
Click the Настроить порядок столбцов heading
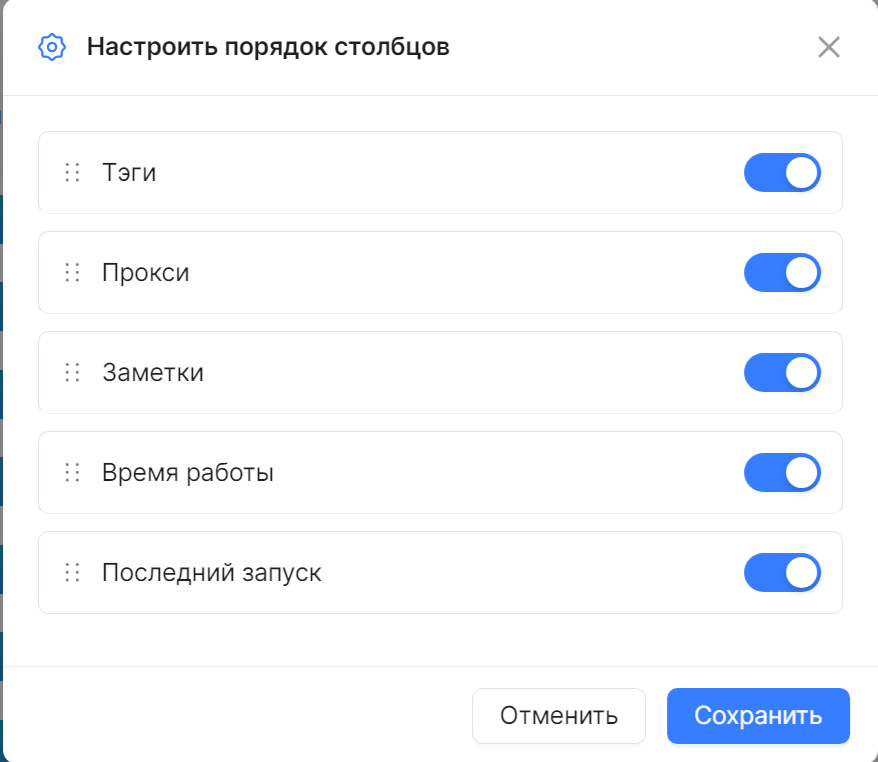pos(268,47)
